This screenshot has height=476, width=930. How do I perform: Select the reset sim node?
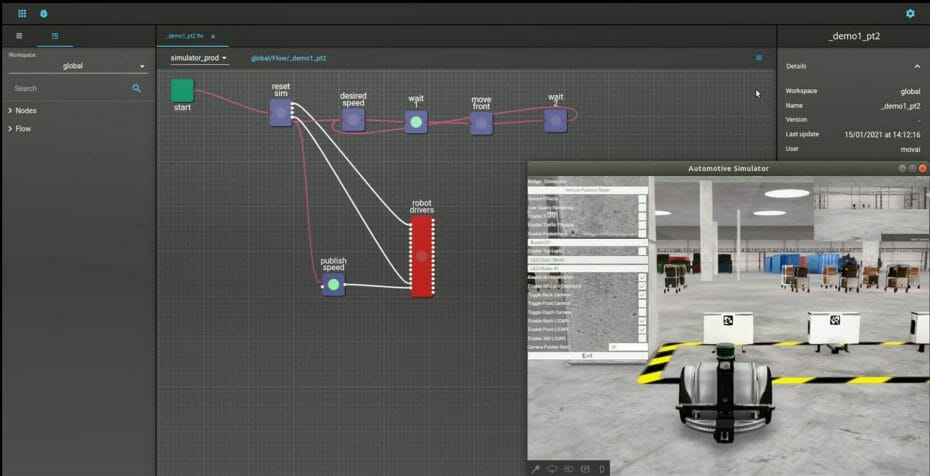[281, 112]
